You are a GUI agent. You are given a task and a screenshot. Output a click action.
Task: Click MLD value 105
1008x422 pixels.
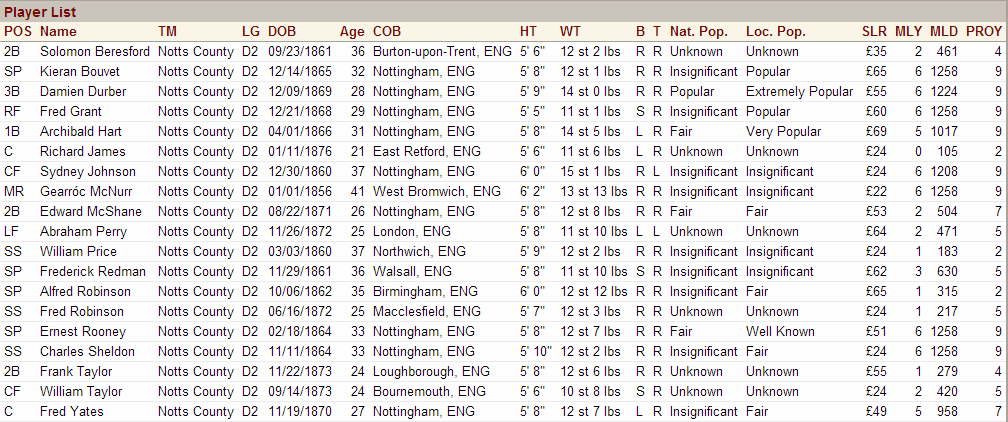coord(947,151)
